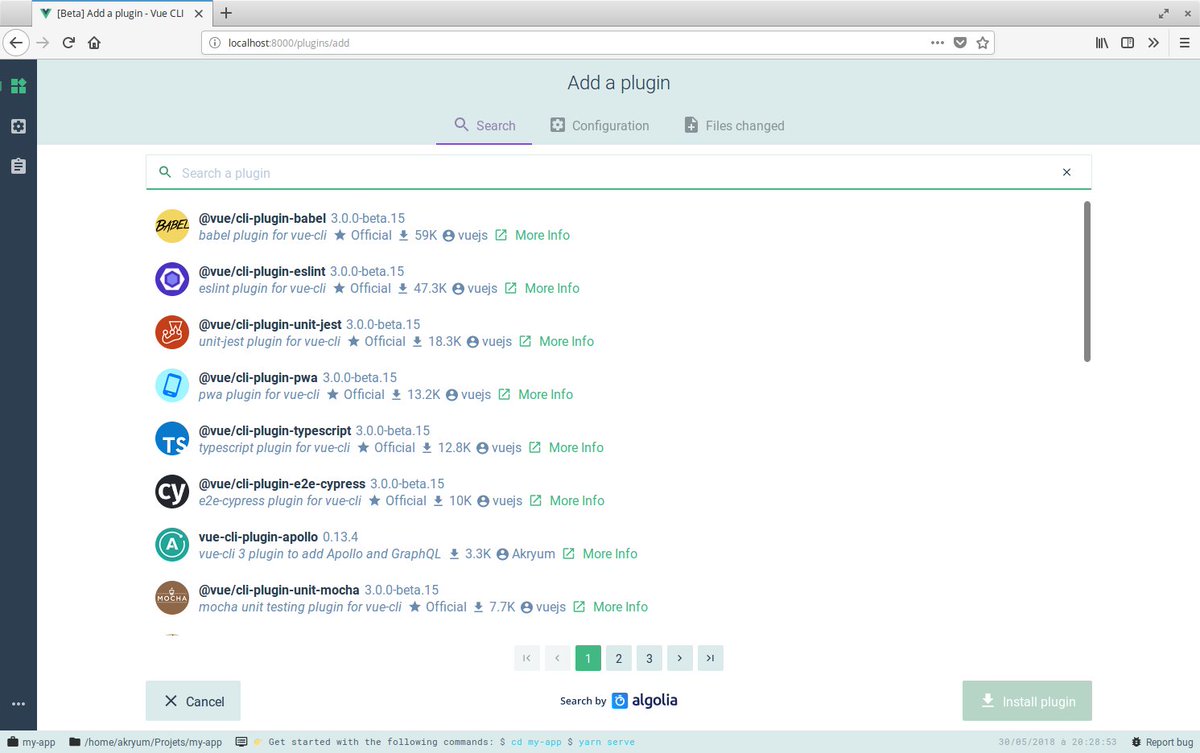The image size is (1200, 753).
Task: Open More Info for cli-plugin-eslint
Action: point(541,288)
